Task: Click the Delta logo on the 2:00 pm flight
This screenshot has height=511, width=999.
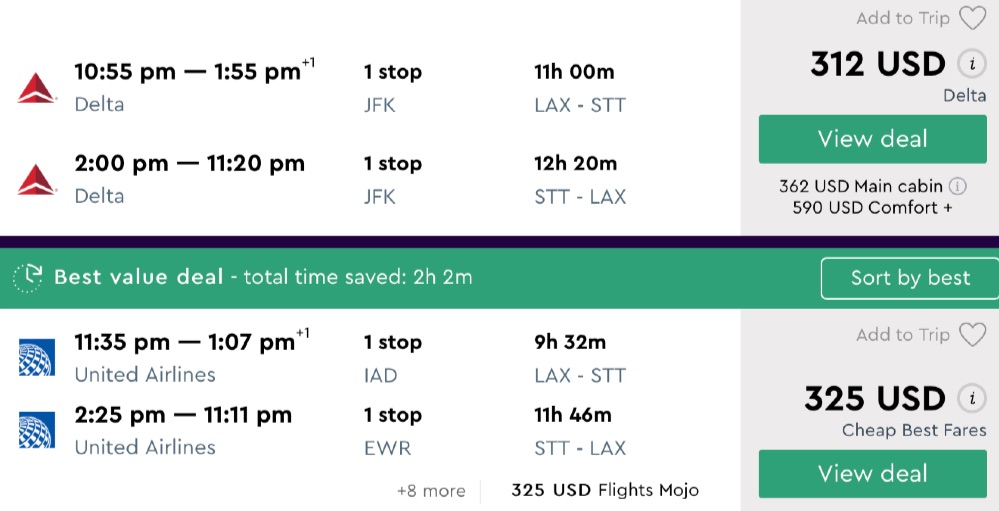Action: [x=37, y=179]
